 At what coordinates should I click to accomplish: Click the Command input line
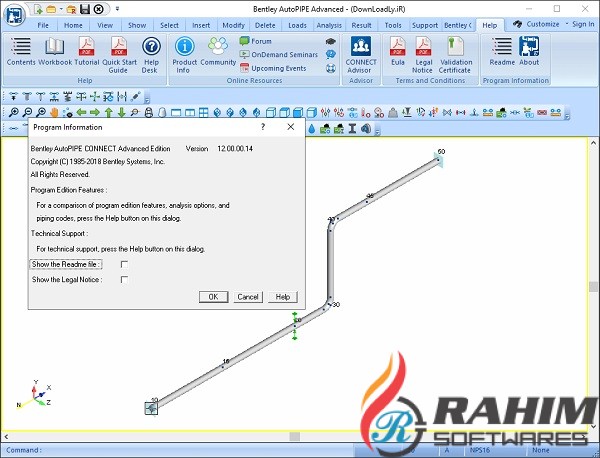(178, 450)
